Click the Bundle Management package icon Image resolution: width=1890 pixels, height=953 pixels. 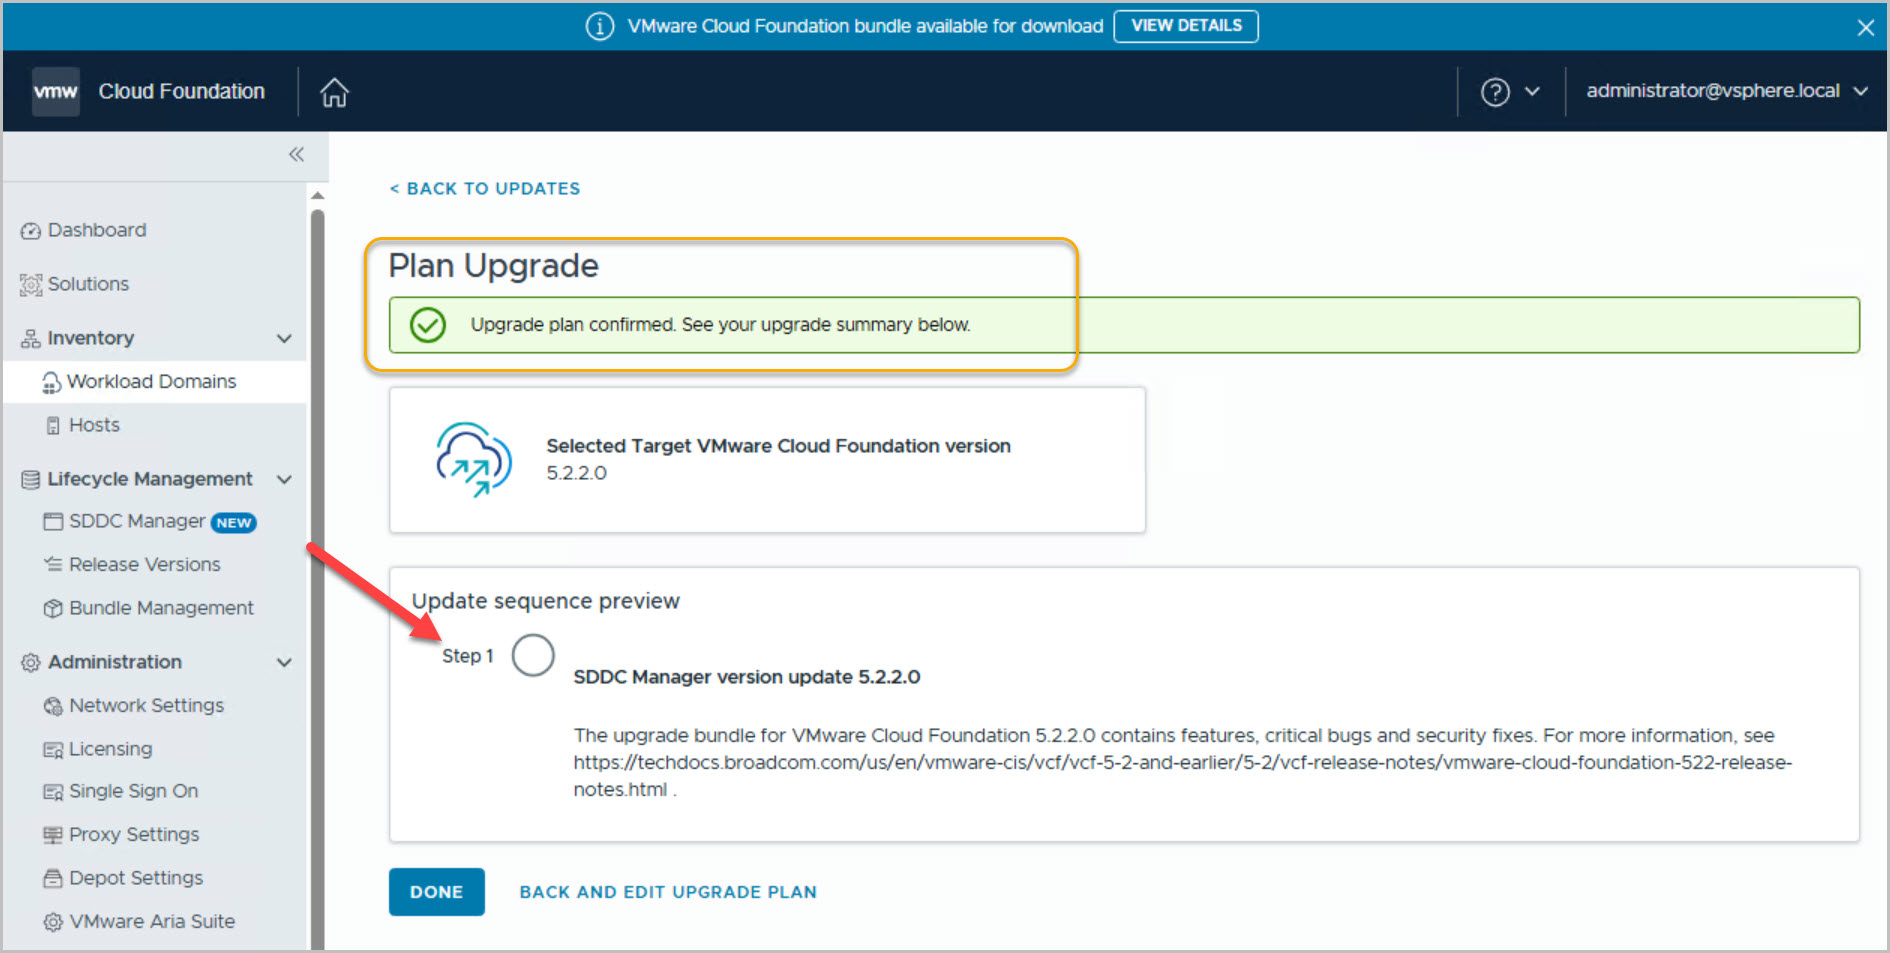(53, 609)
